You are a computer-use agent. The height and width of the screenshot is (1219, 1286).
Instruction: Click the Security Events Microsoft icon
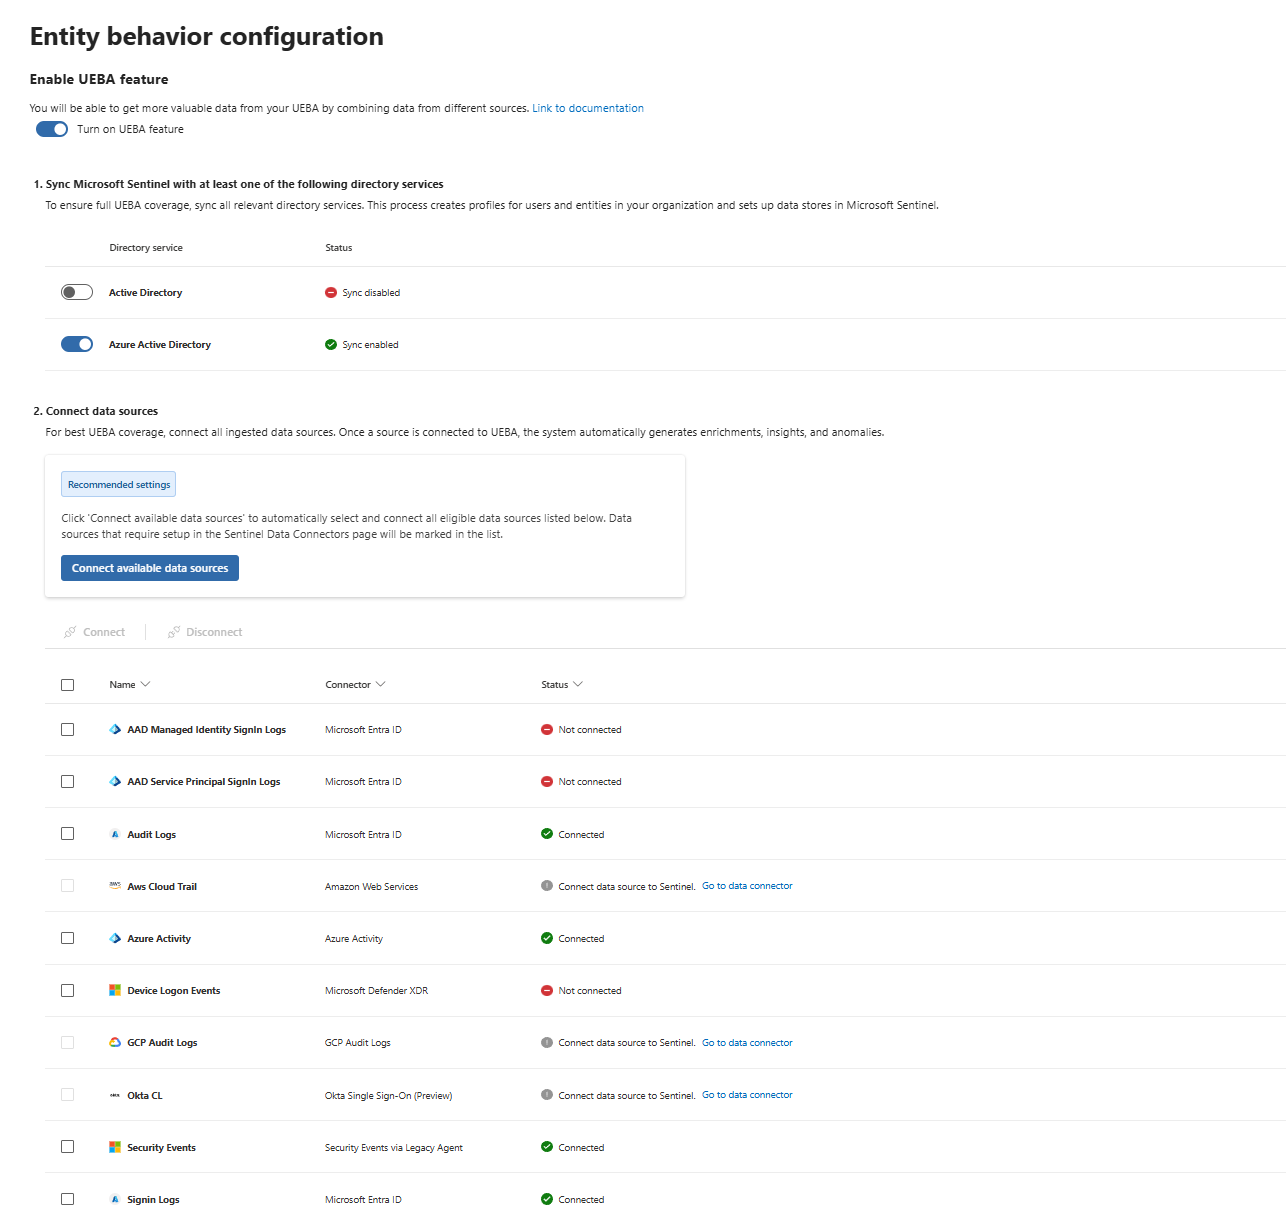115,1148
